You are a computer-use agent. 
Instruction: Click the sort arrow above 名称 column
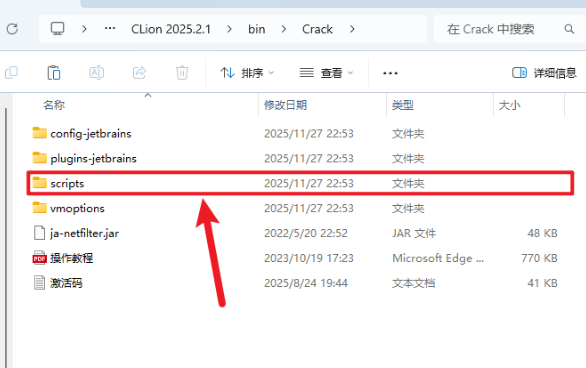pyautogui.click(x=148, y=95)
